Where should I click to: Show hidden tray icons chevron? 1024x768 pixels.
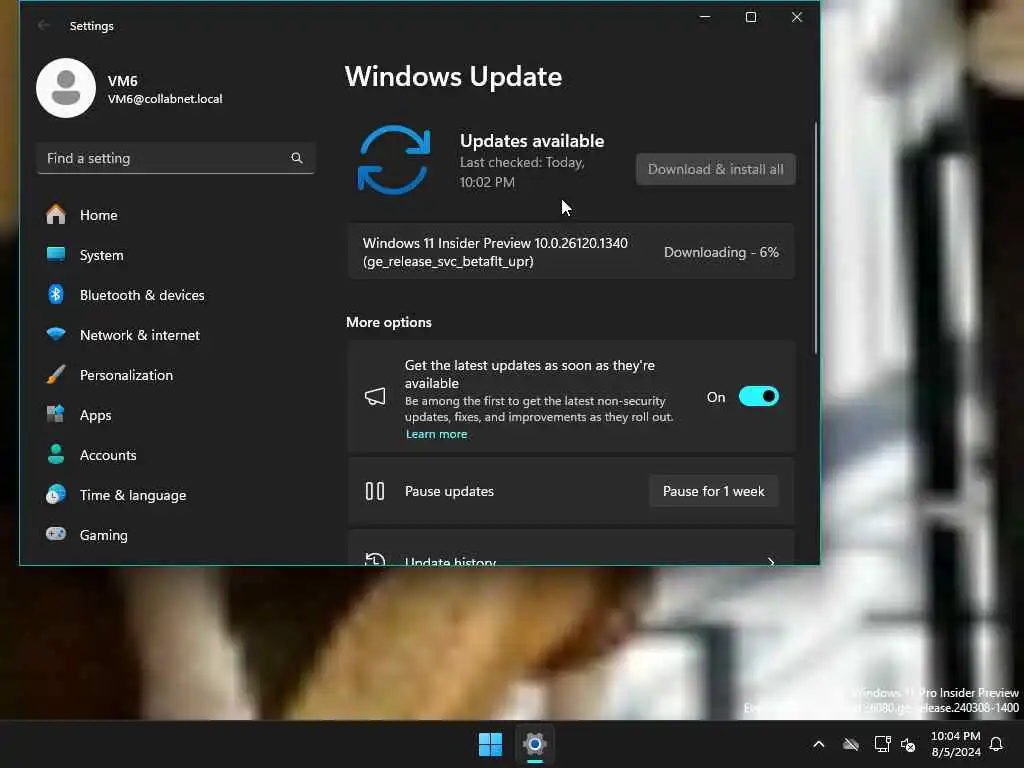[818, 744]
